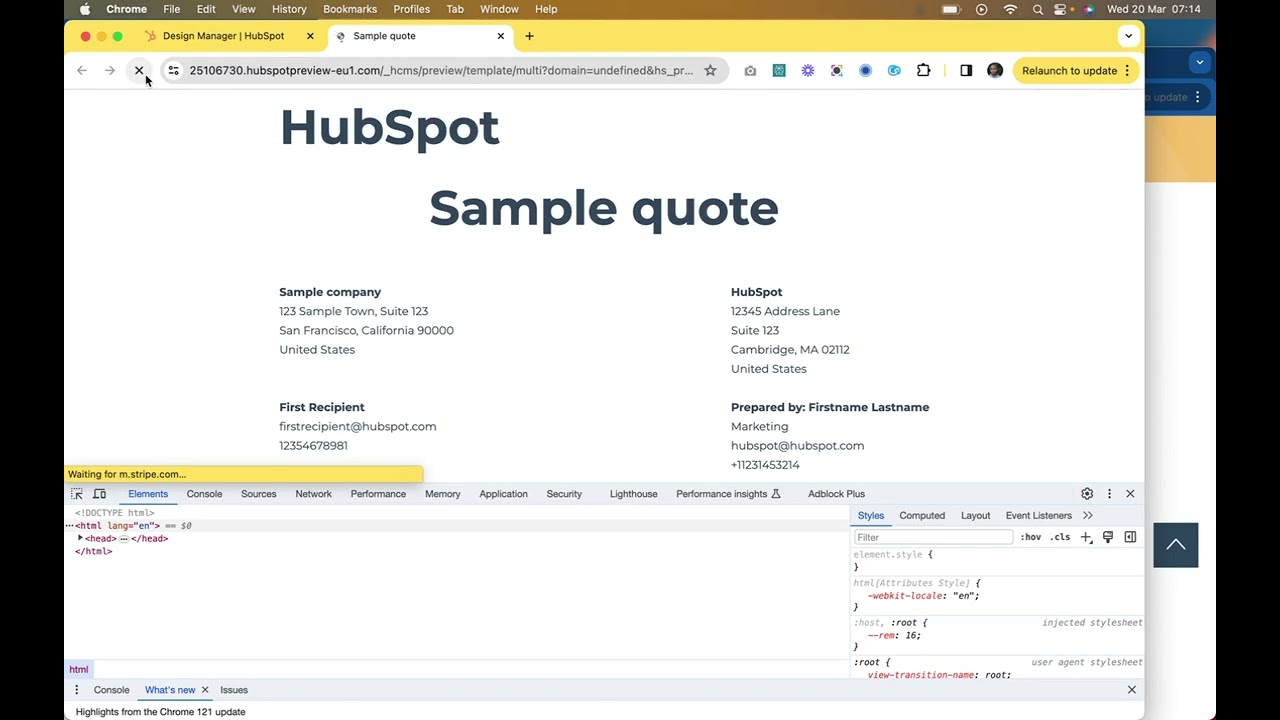Show more Styles pane tabs
Viewport: 1280px width, 720px height.
pos(1087,516)
